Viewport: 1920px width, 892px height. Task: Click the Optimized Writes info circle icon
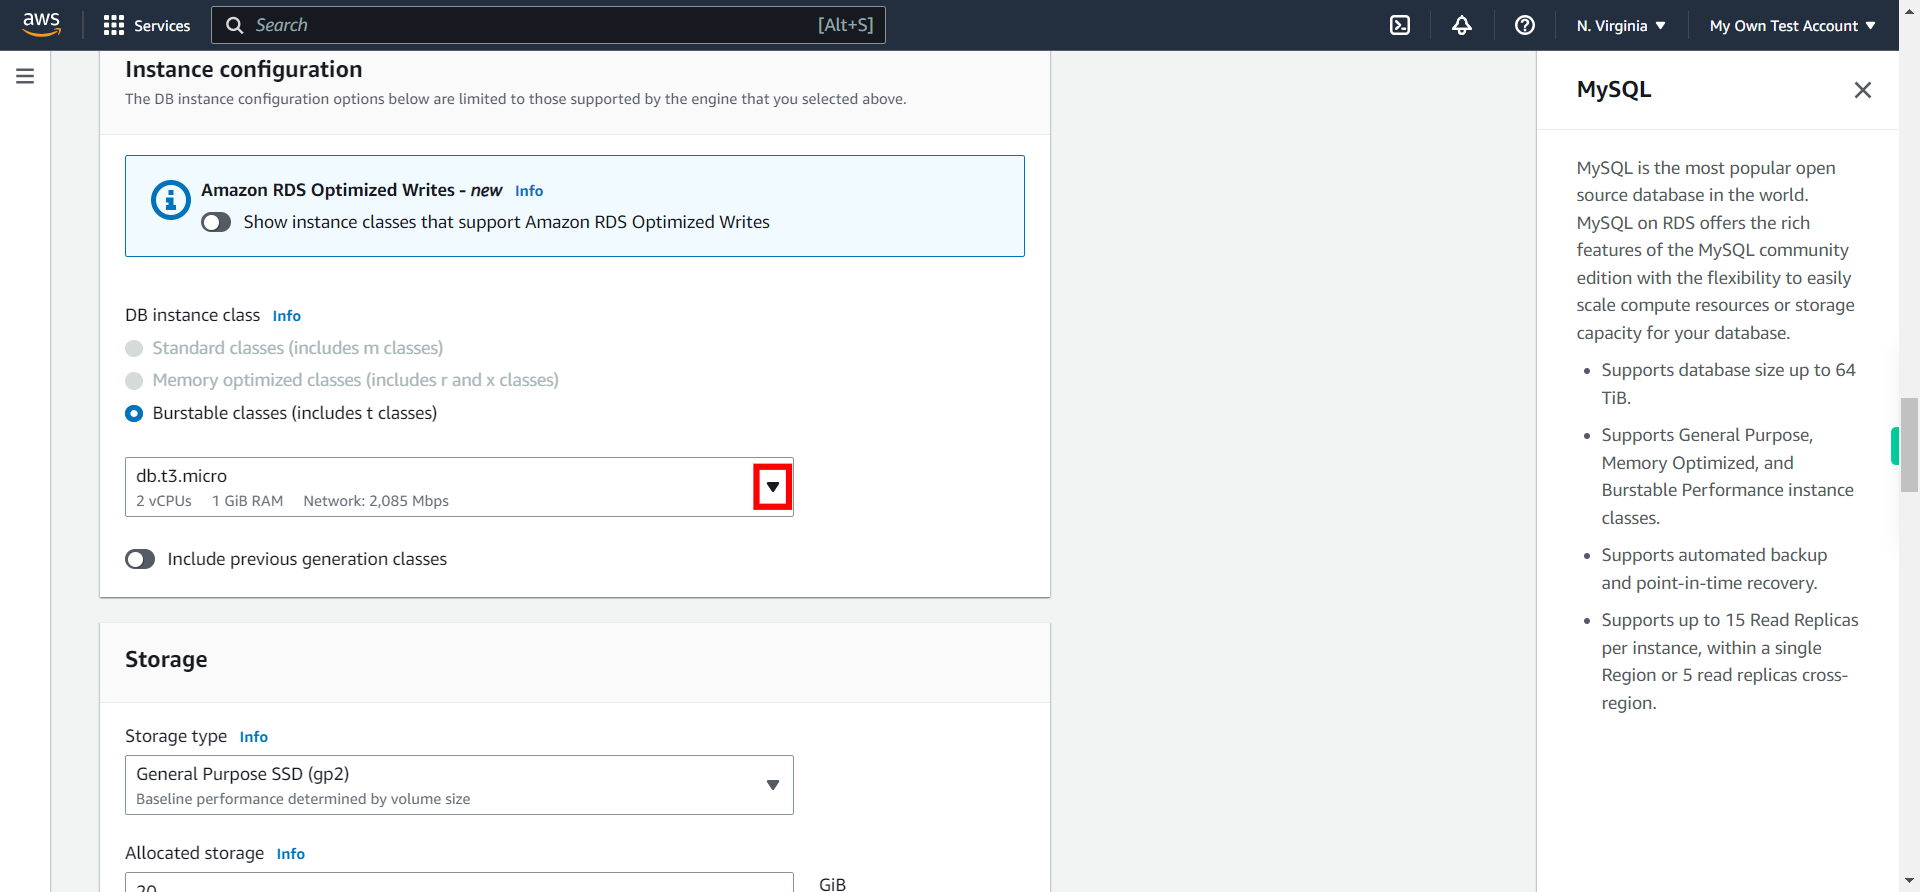[170, 200]
